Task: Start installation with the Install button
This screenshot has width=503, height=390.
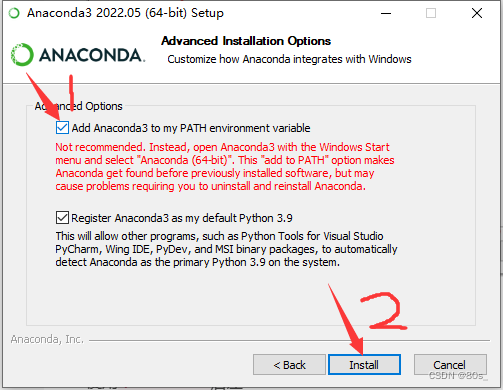Action: tap(364, 365)
